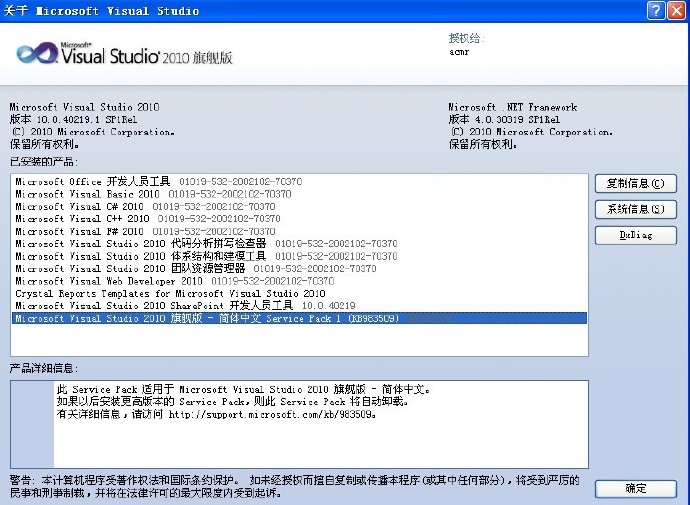Select Visual Studio 2010 代码分析拼写检查器 row
Image resolution: width=690 pixels, height=505 pixels.
pyautogui.click(x=299, y=244)
